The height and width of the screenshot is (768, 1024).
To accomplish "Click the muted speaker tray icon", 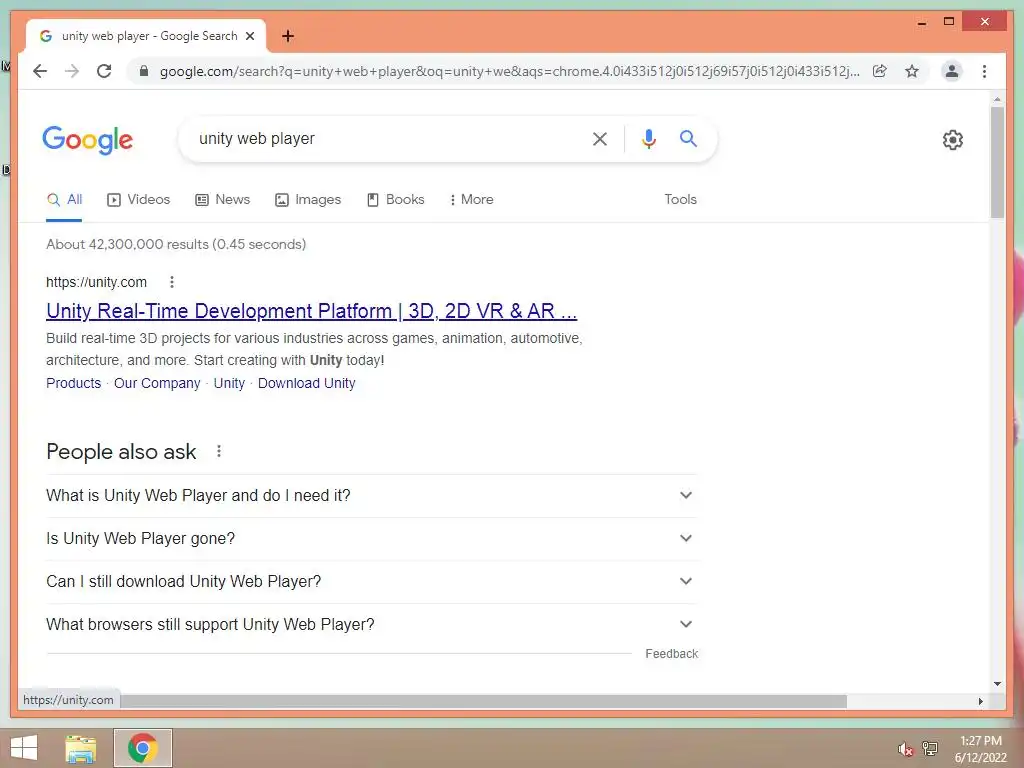I will coord(905,749).
